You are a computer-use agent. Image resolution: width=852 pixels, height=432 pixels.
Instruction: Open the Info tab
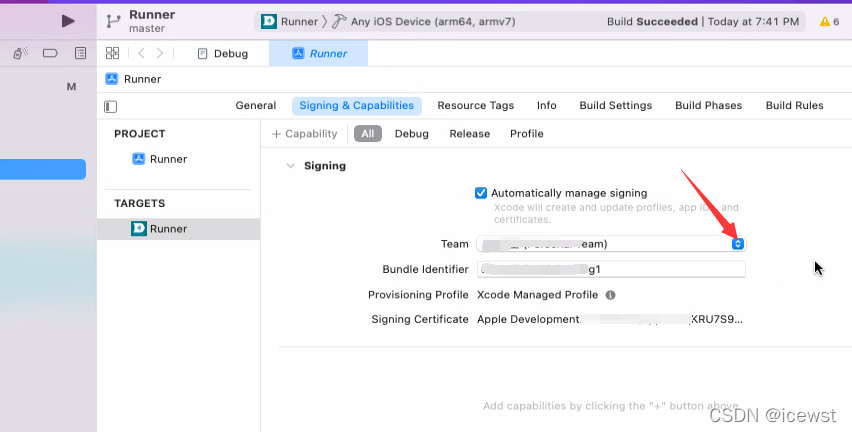point(547,105)
